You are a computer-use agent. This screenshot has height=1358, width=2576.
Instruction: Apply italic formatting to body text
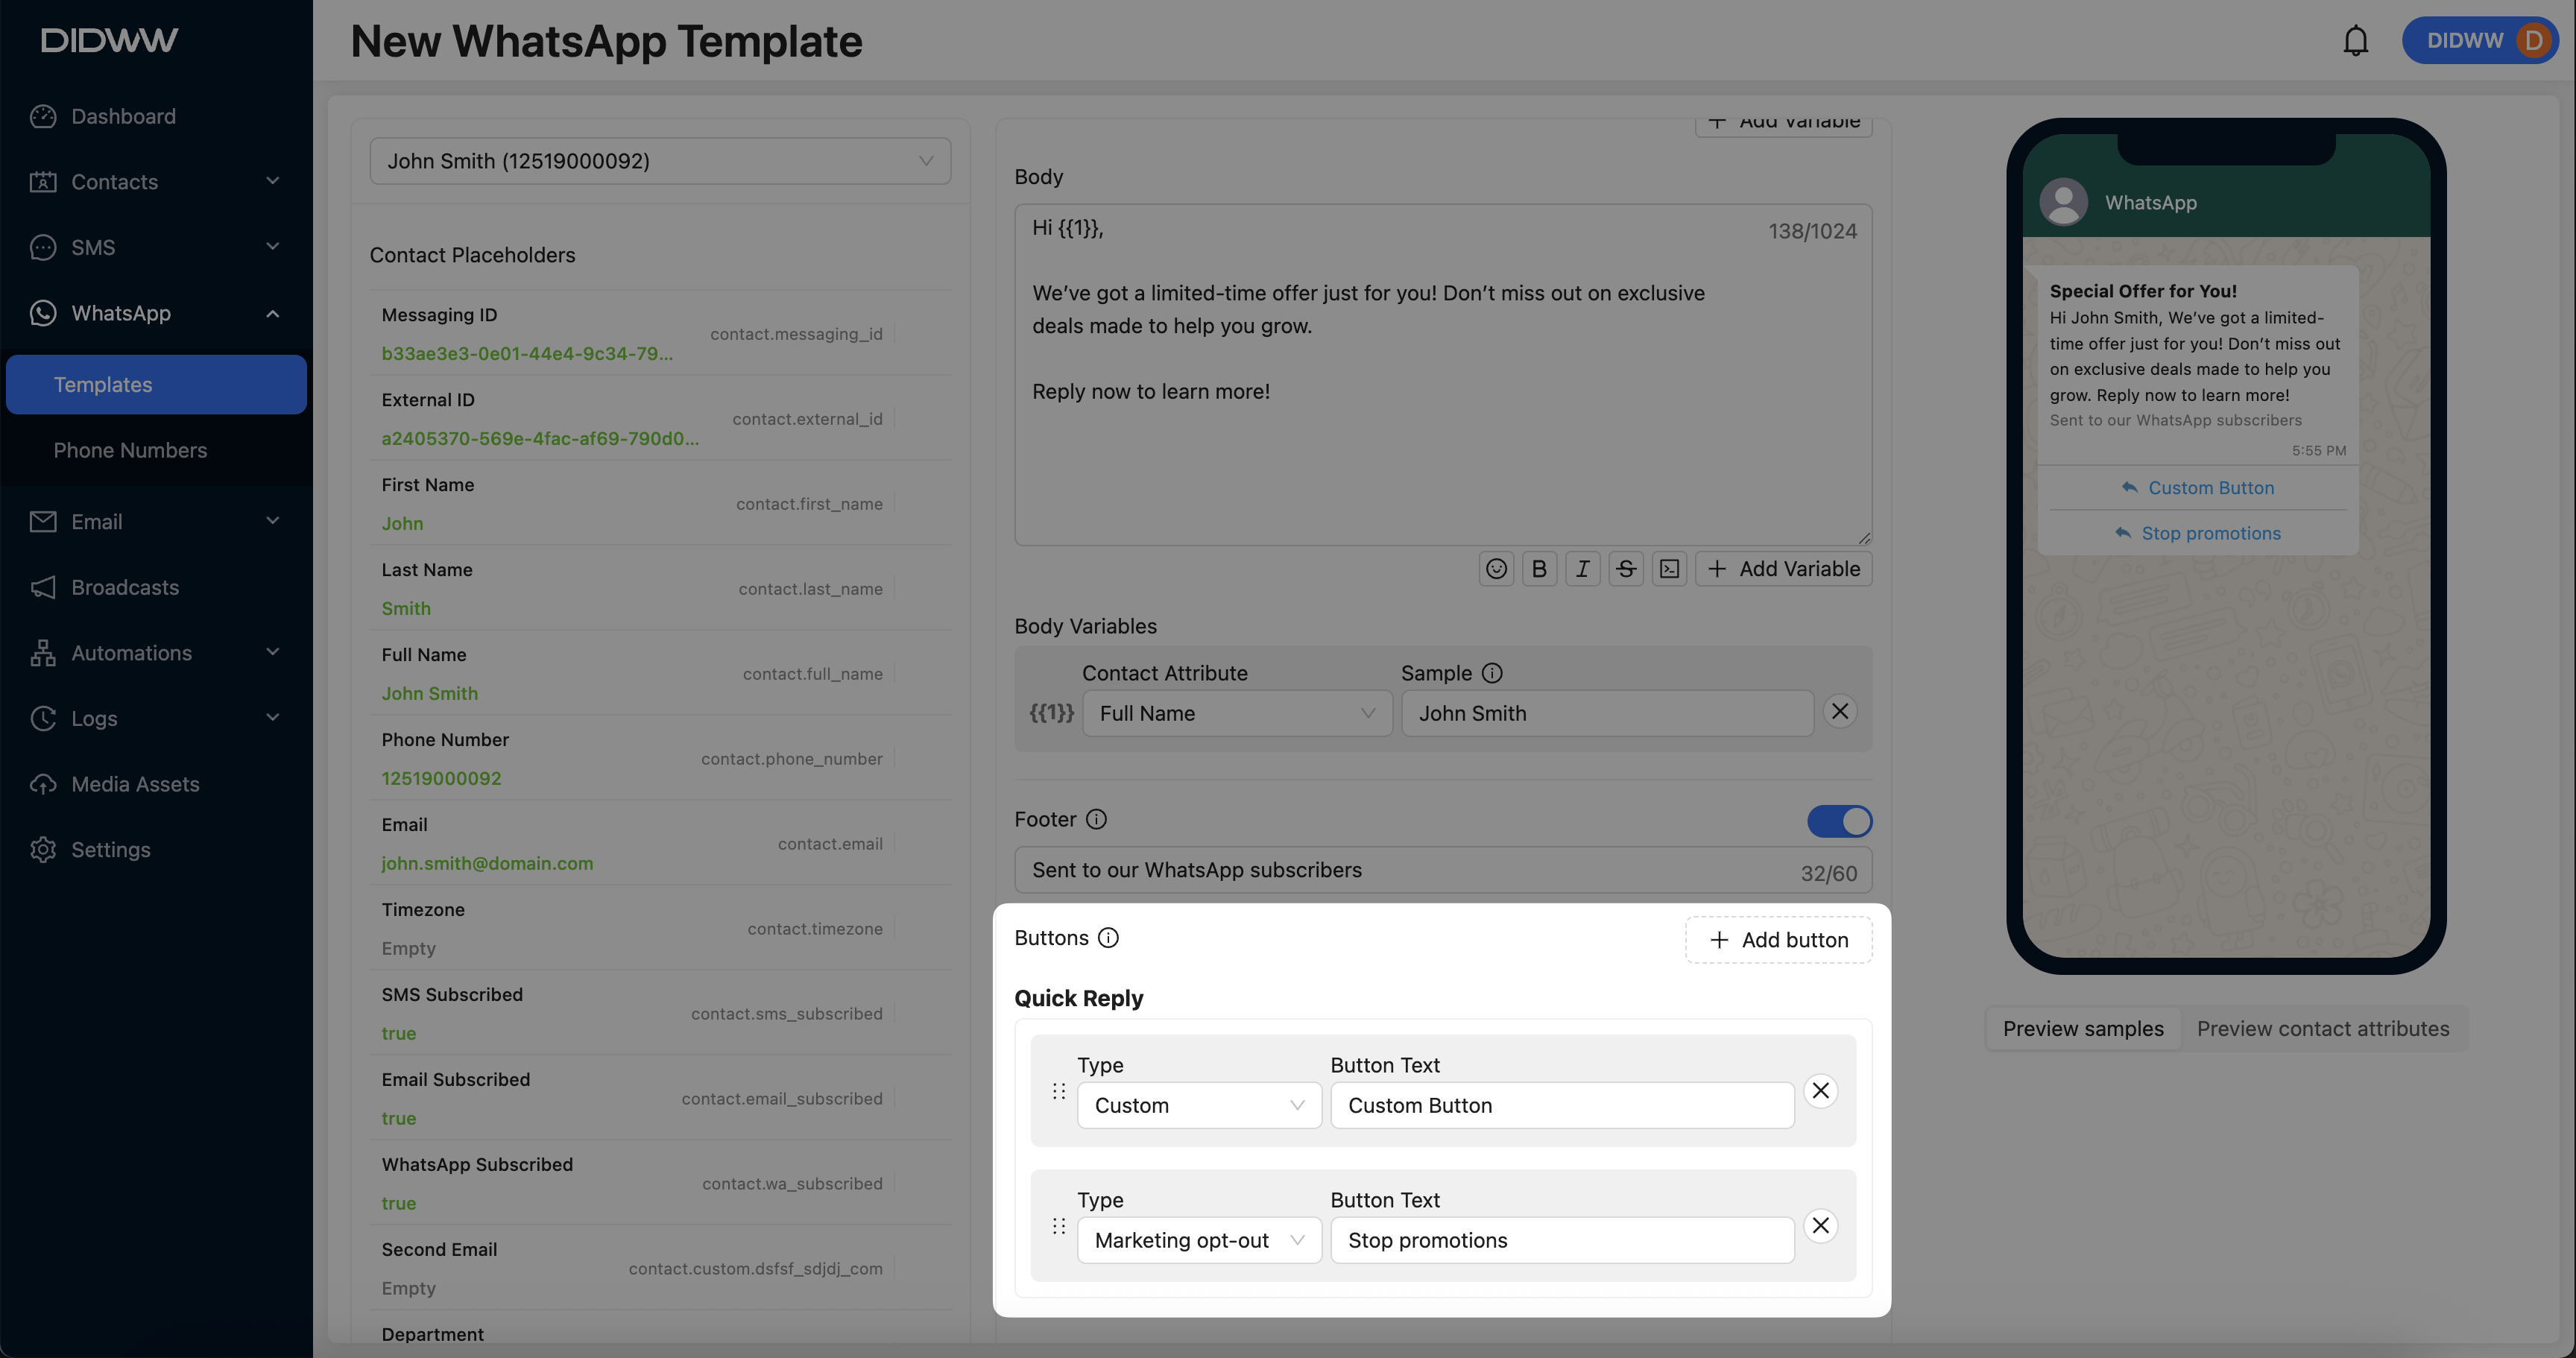(x=1582, y=569)
